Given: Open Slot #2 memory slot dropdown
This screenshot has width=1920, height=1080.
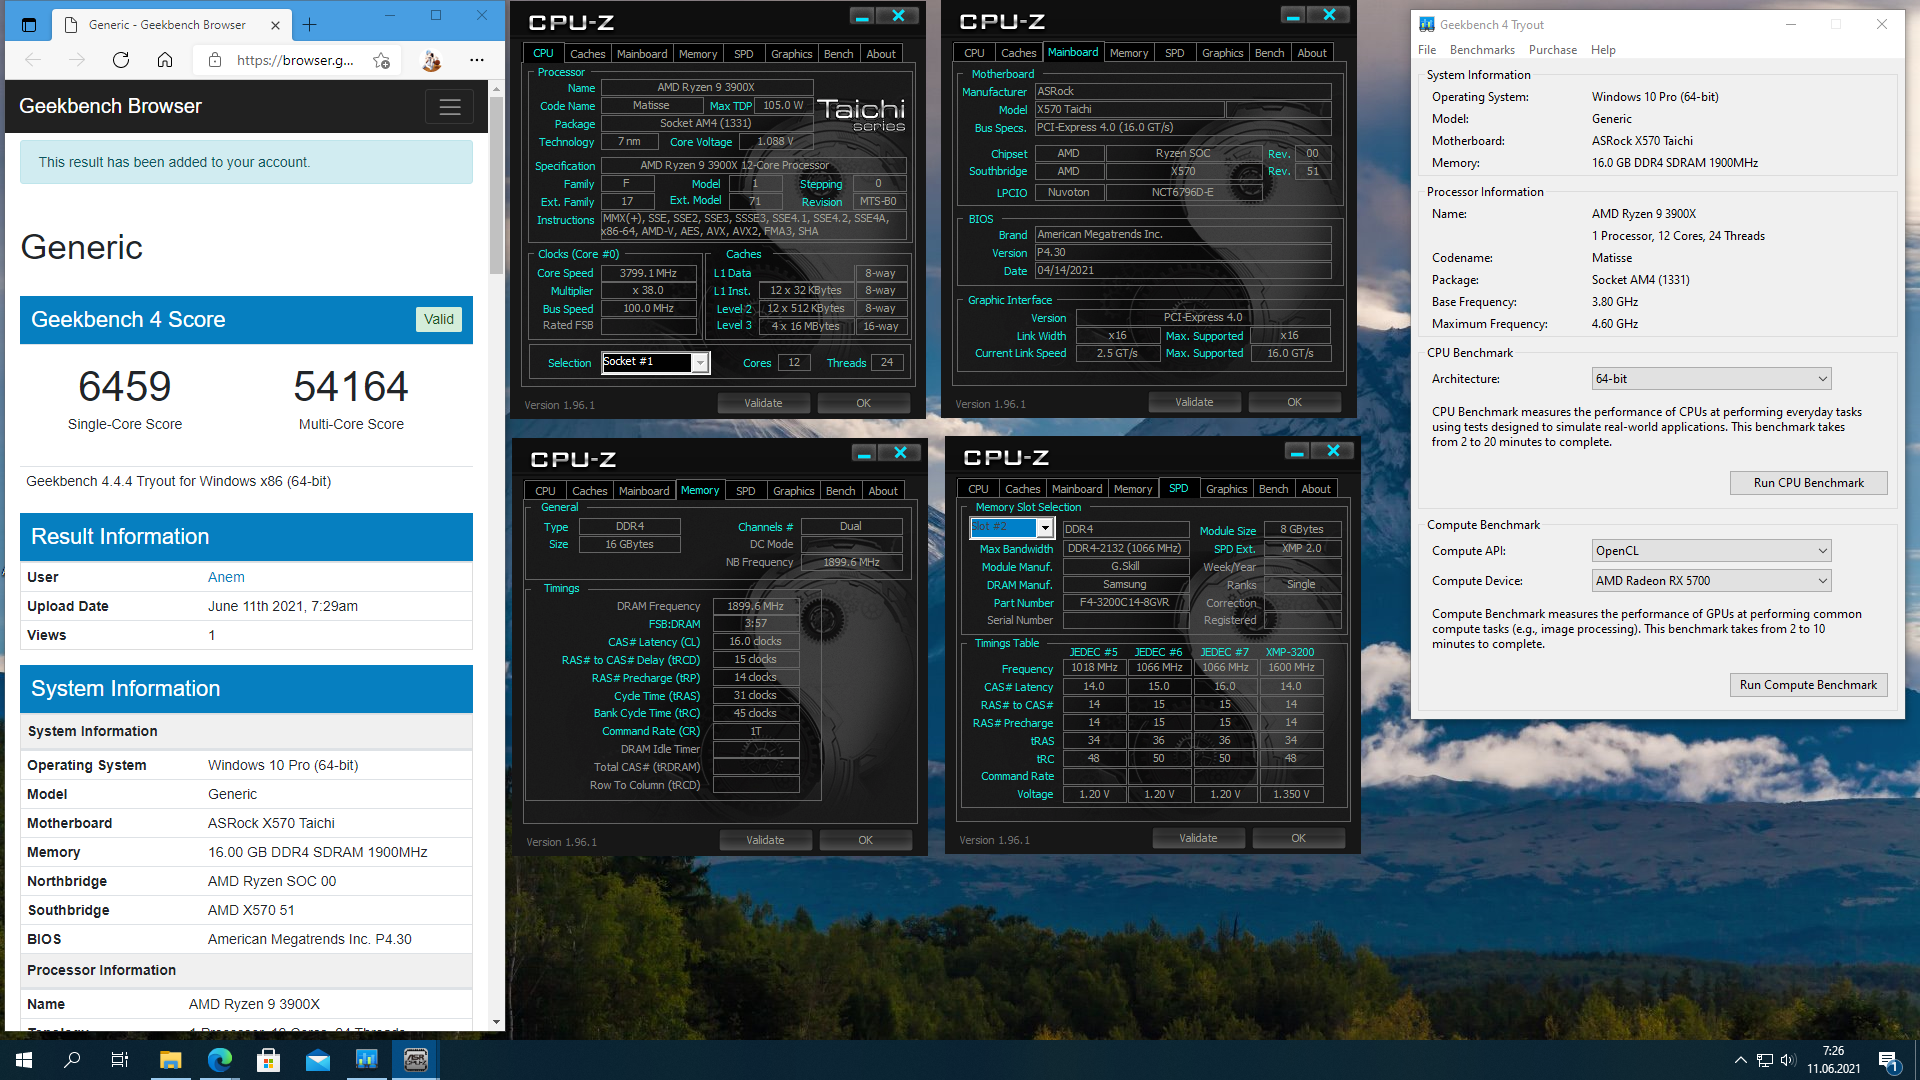Looking at the screenshot, I should pos(1045,527).
